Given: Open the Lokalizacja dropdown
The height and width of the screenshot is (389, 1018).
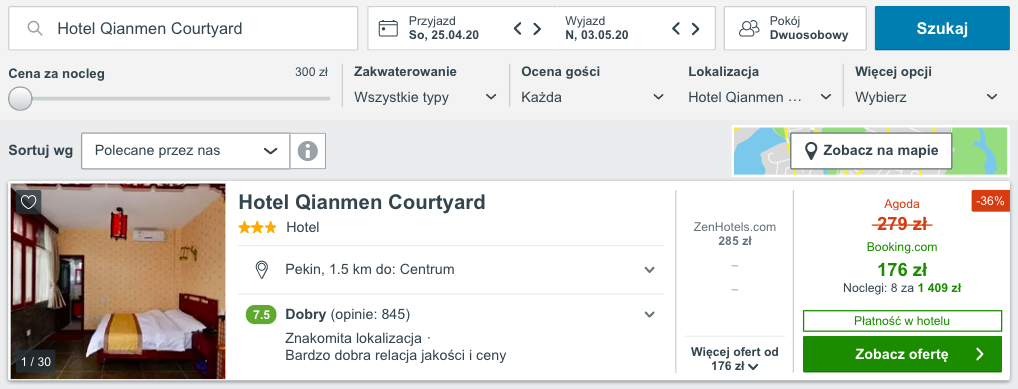Looking at the screenshot, I should pyautogui.click(x=760, y=97).
